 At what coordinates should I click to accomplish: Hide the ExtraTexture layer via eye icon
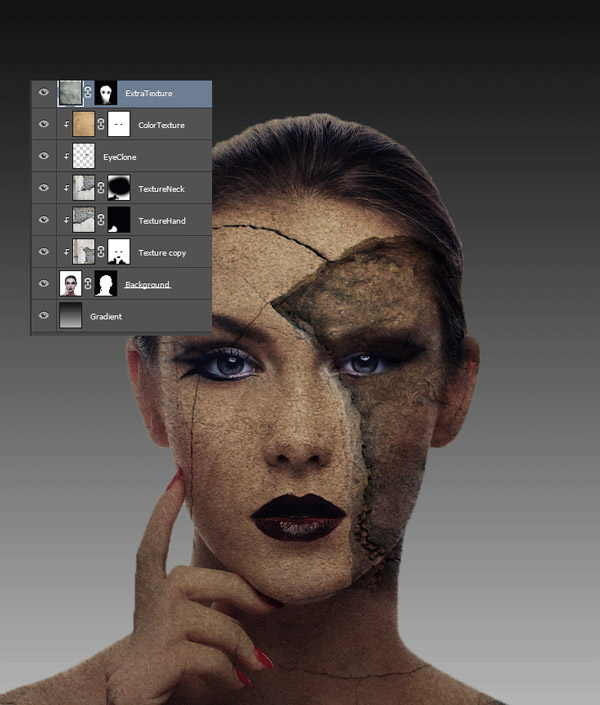[44, 93]
